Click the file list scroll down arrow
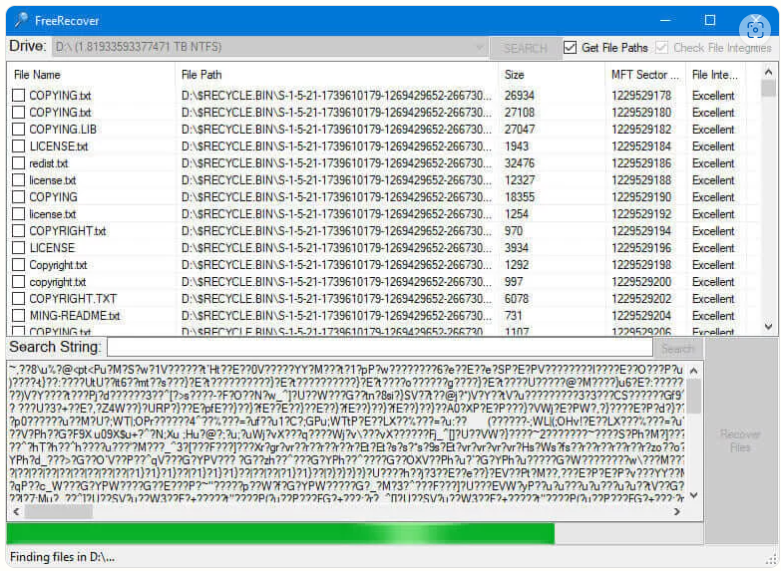 [x=769, y=326]
